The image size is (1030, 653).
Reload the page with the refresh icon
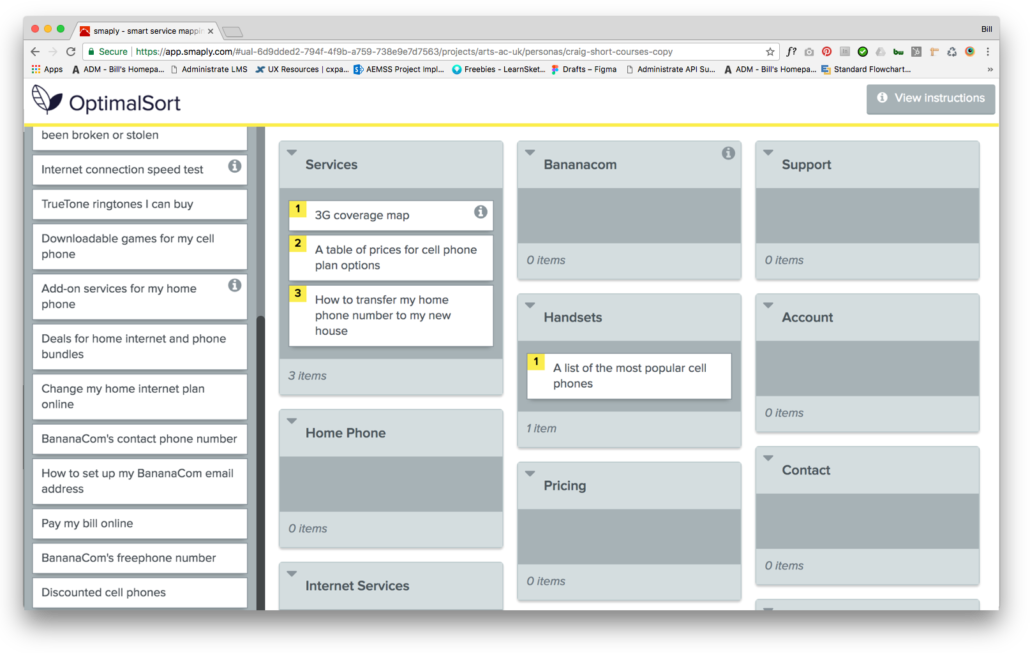pos(71,51)
